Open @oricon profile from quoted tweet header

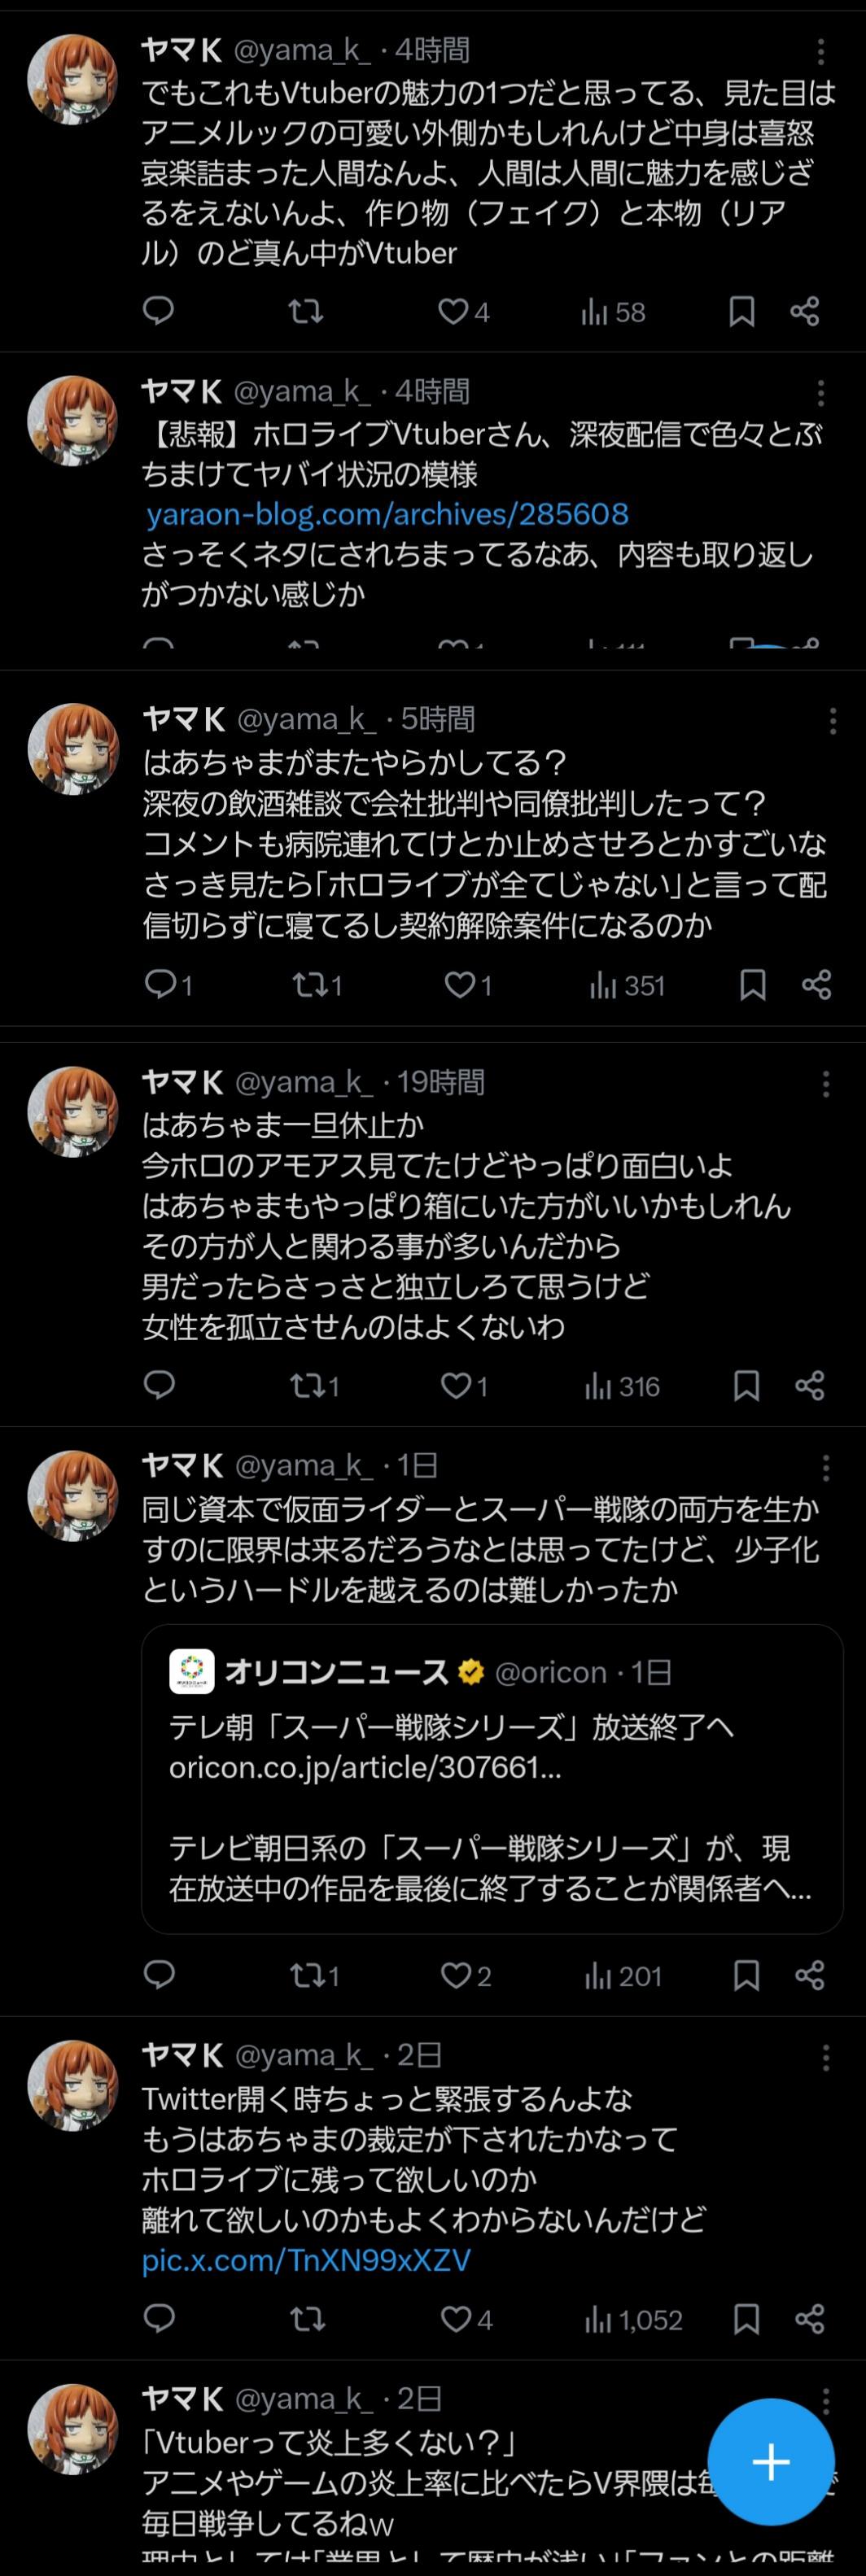click(x=550, y=1672)
